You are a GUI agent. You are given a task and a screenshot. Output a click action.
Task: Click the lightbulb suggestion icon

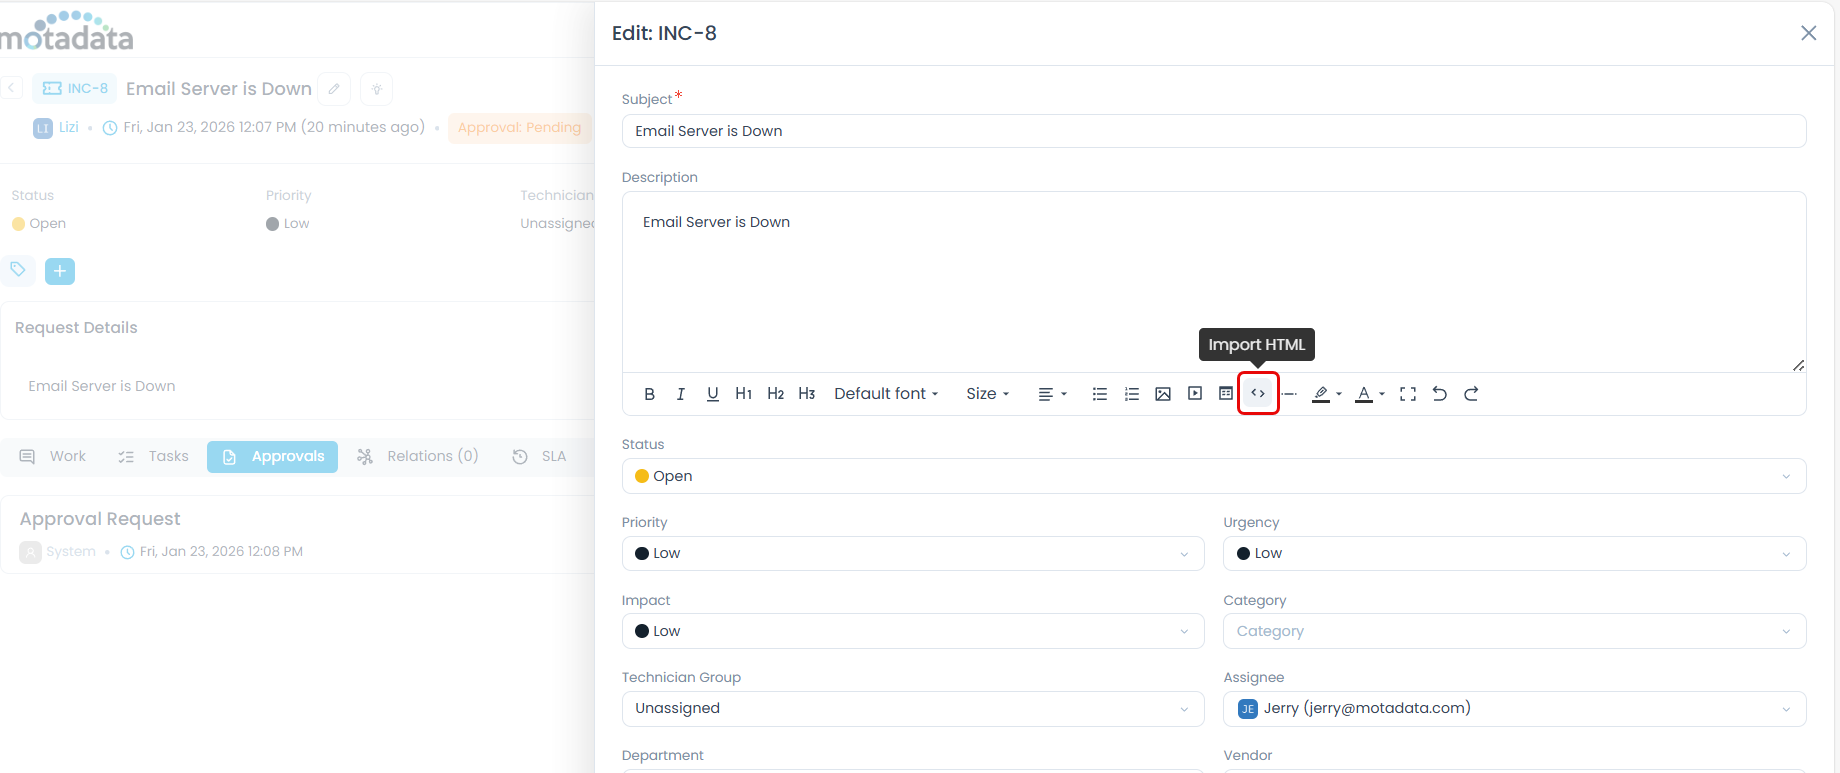coord(377,88)
